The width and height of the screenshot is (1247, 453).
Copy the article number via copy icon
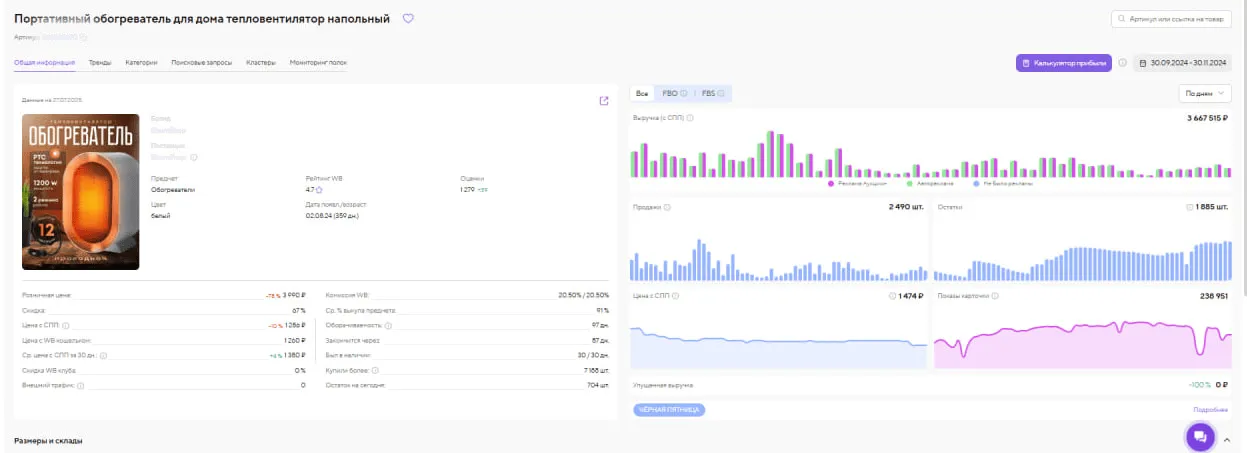tap(84, 37)
